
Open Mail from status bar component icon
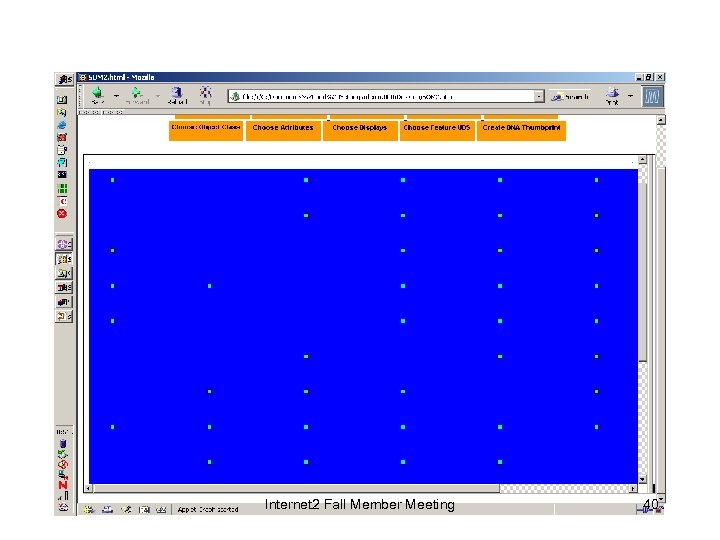tap(107, 509)
